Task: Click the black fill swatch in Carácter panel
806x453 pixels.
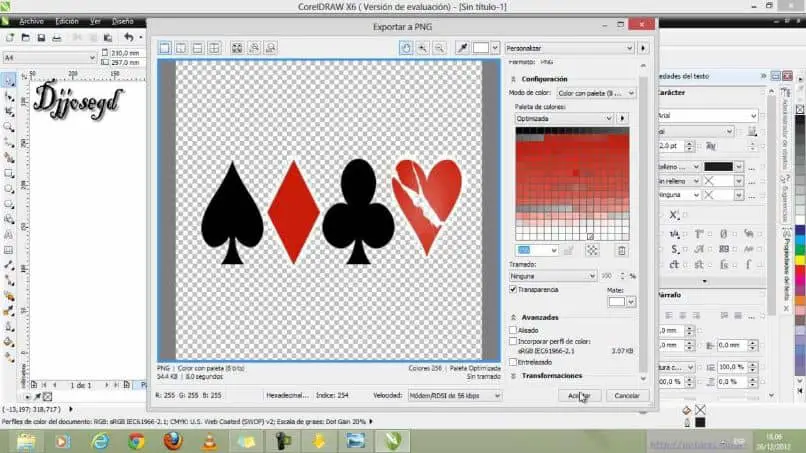Action: (718, 167)
